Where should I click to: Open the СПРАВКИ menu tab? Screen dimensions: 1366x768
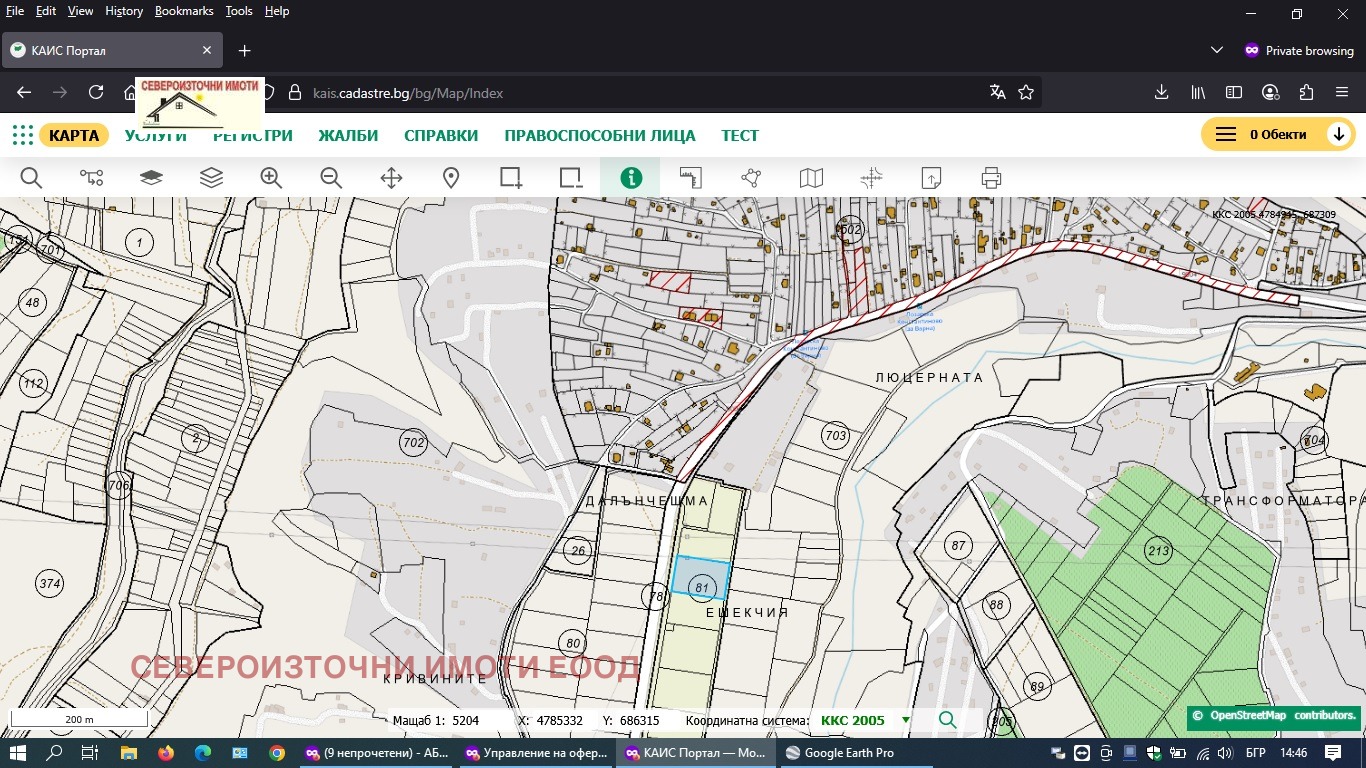tap(441, 135)
